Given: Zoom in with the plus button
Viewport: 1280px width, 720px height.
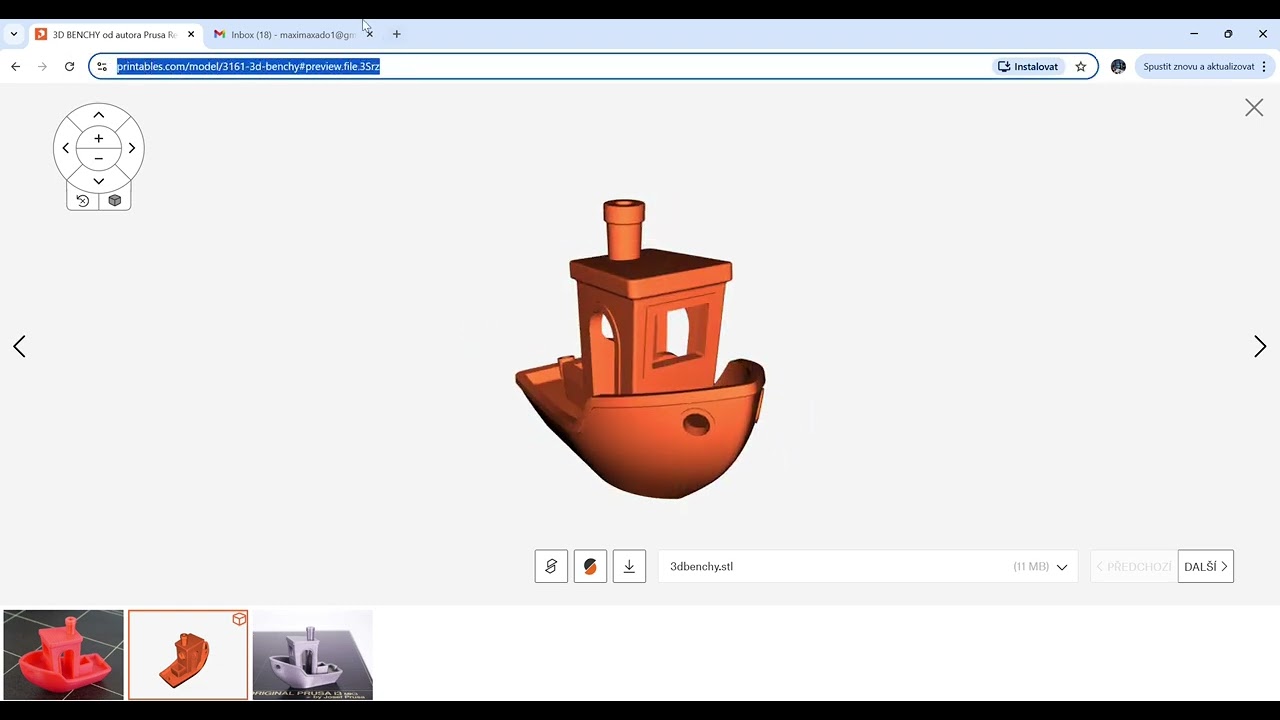Looking at the screenshot, I should click(98, 138).
